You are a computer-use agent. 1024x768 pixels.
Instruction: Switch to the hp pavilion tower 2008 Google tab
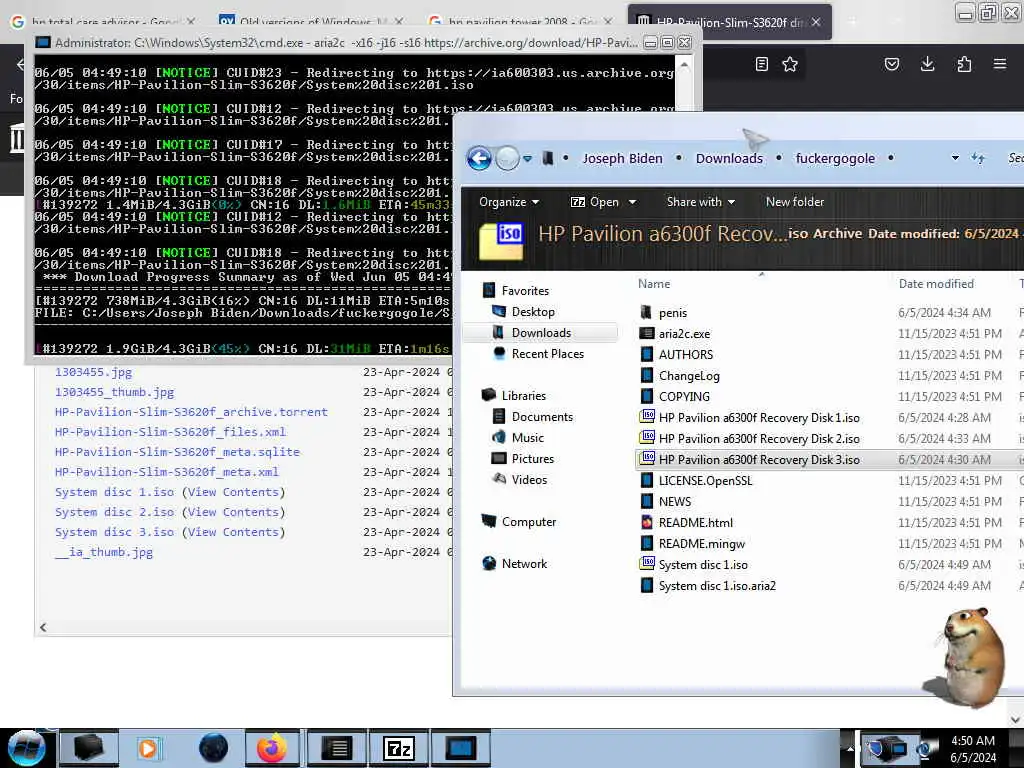pyautogui.click(x=520, y=22)
